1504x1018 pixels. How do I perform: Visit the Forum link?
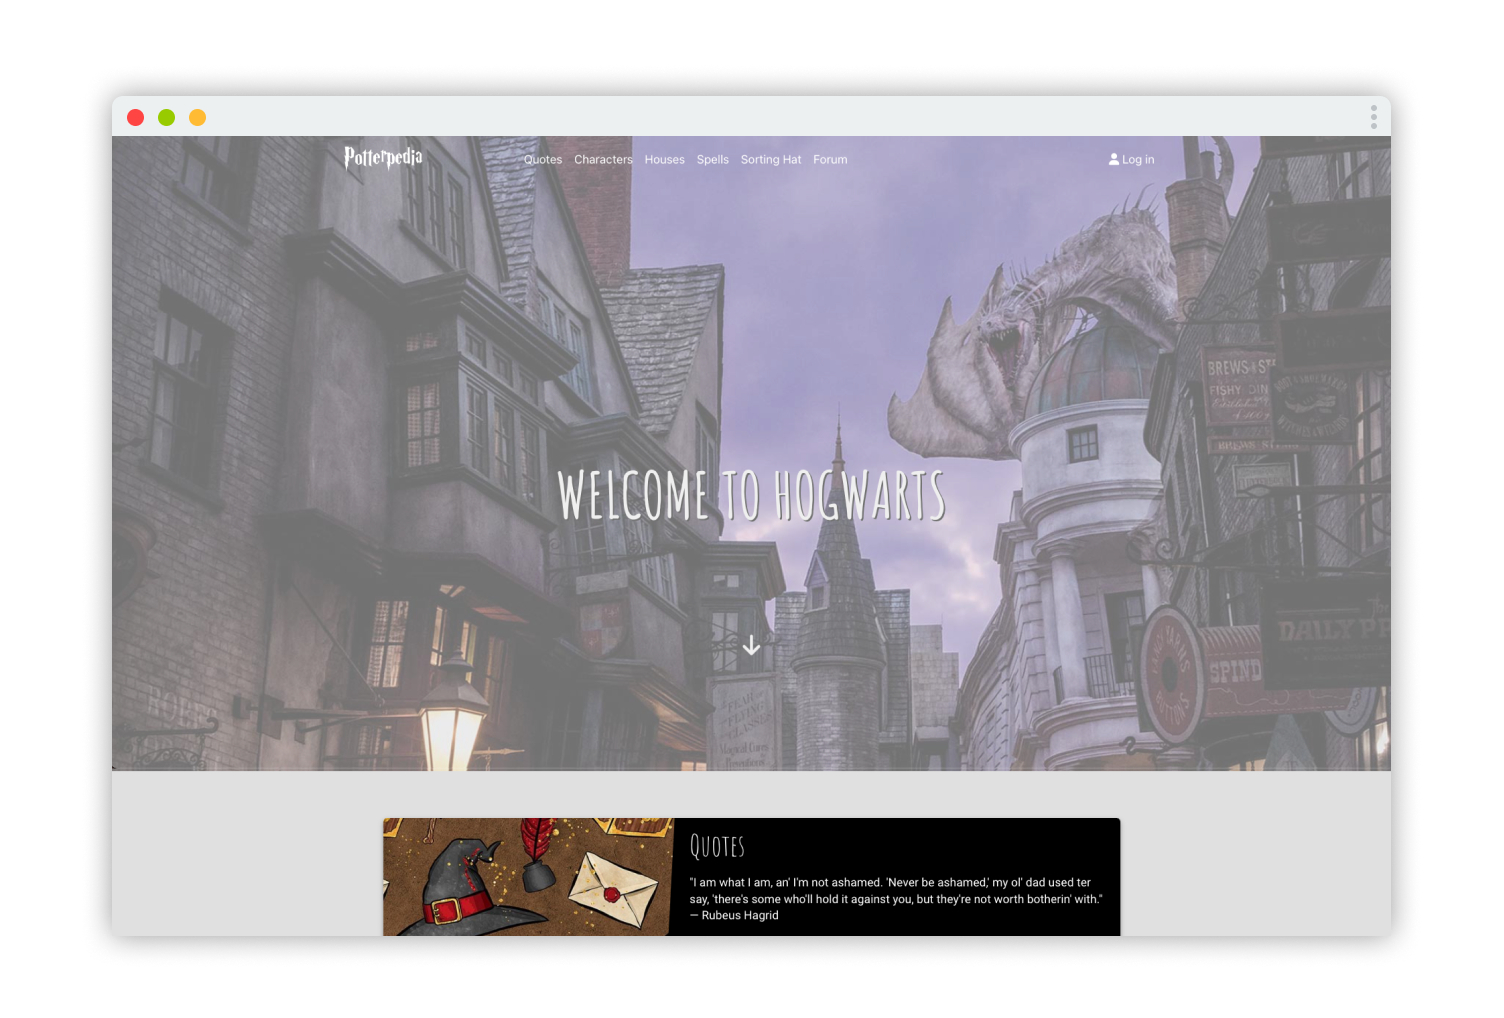point(830,160)
